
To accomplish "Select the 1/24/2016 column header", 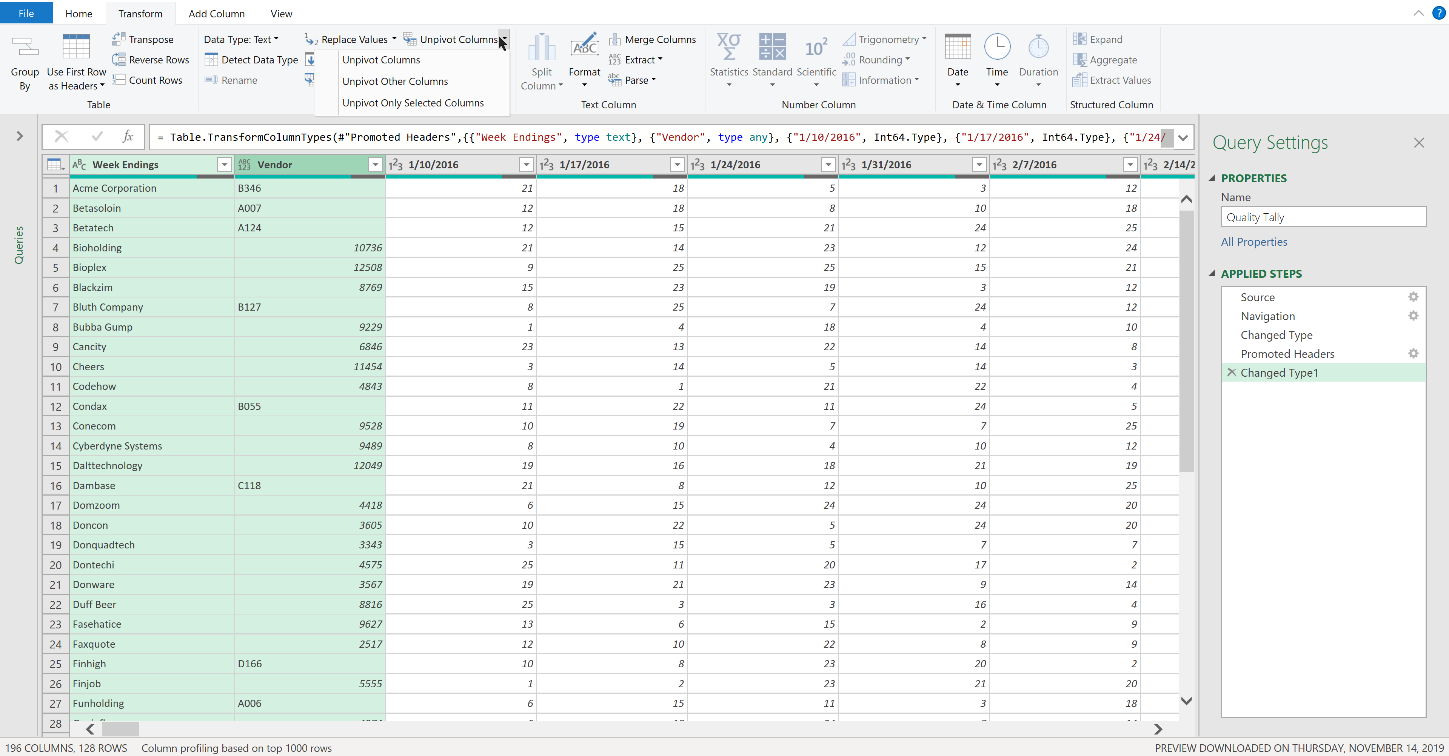I will tap(763, 165).
